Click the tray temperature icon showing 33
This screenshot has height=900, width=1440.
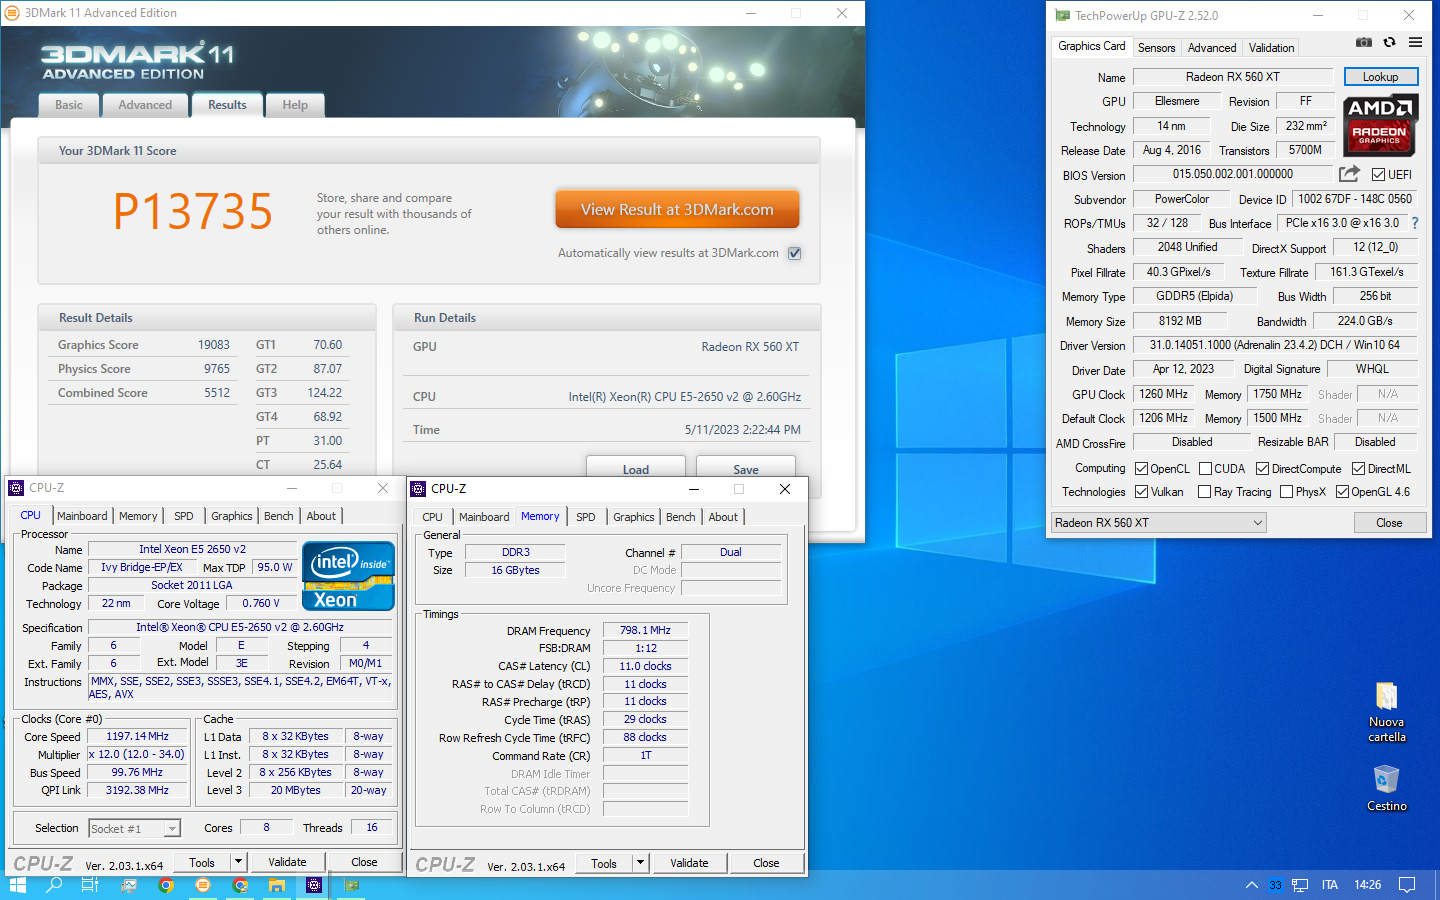pos(1275,885)
